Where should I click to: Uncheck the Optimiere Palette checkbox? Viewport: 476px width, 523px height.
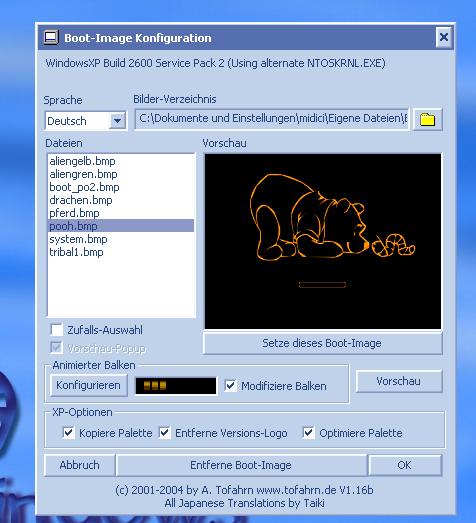(308, 433)
